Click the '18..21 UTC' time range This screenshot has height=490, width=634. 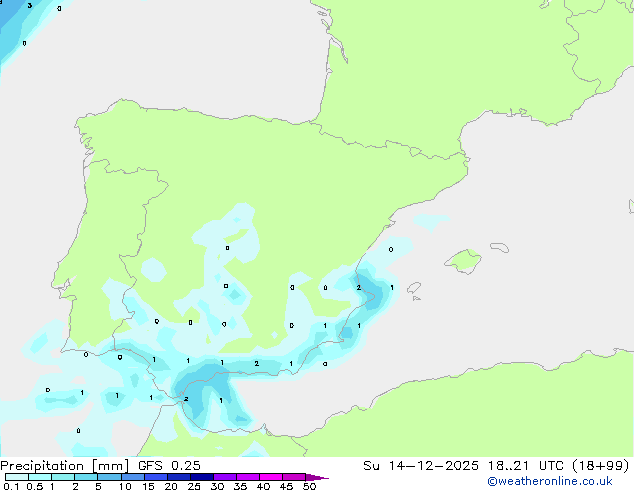tap(526, 466)
